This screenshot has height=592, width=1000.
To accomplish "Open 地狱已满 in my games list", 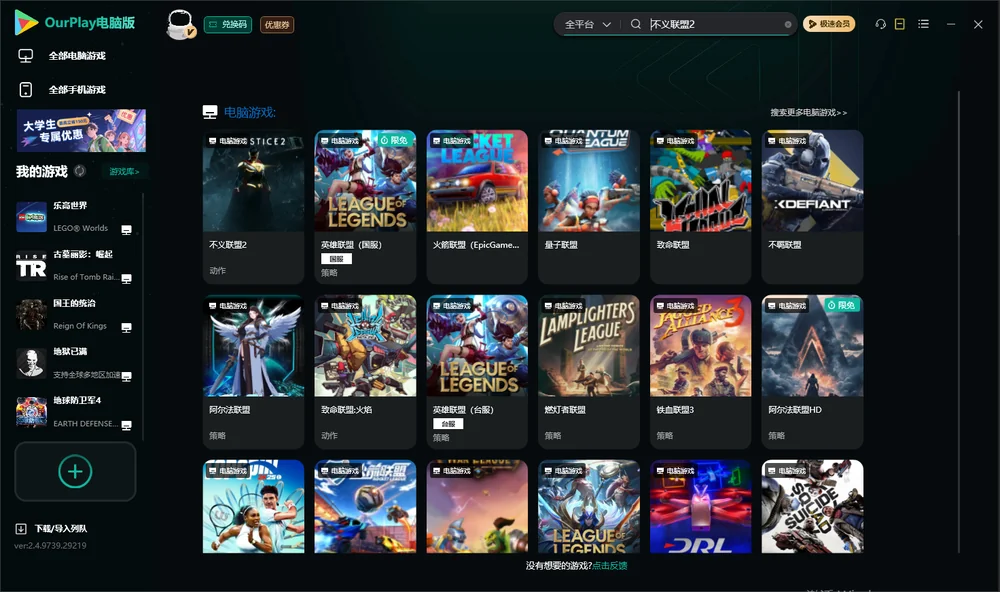I will 75,363.
